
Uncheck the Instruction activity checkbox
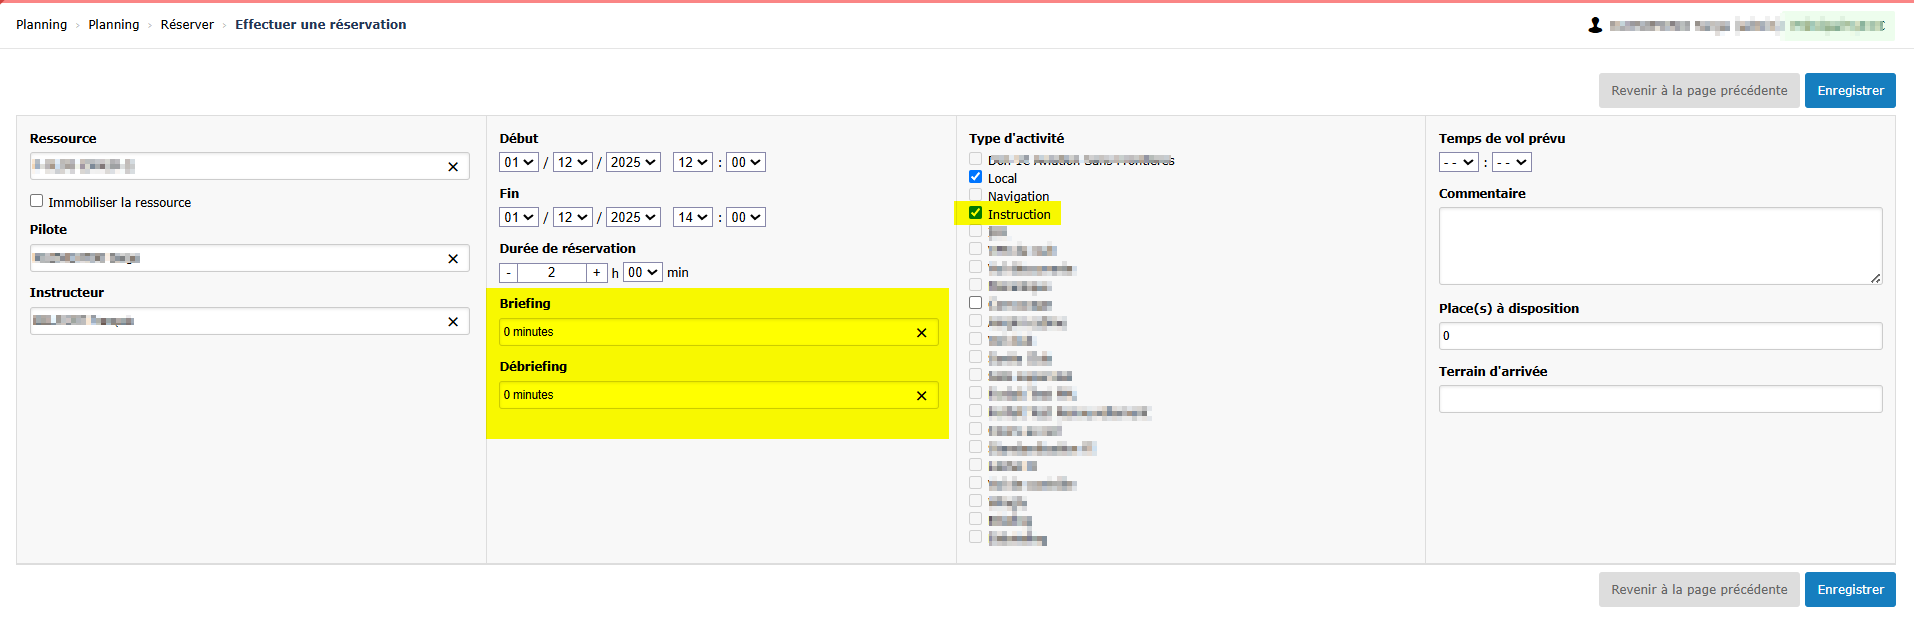click(975, 213)
